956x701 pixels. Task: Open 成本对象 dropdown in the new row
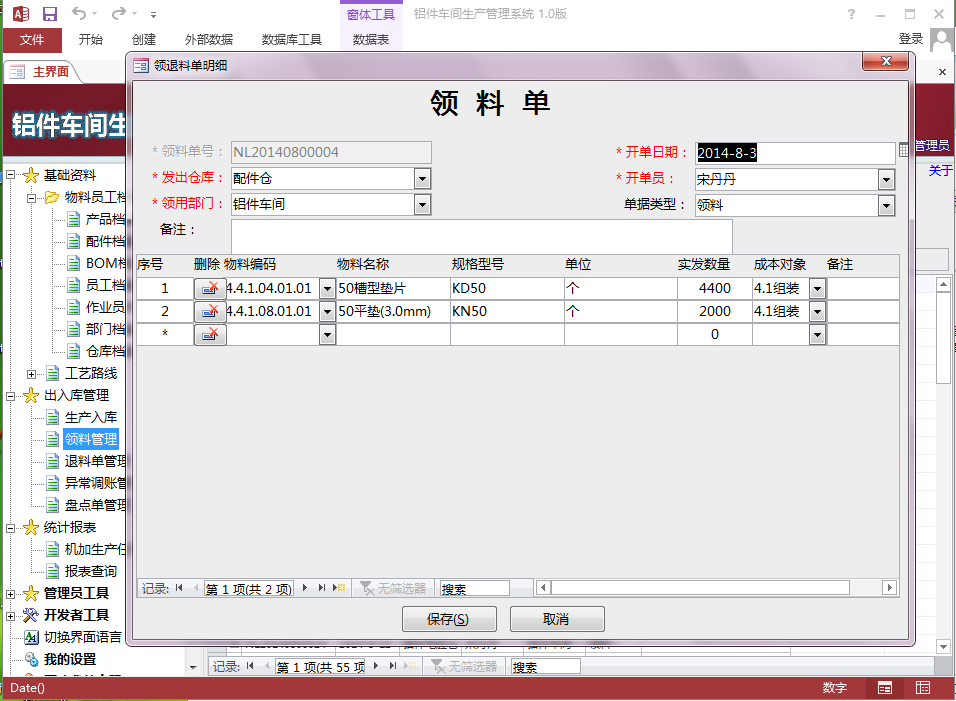[x=818, y=335]
